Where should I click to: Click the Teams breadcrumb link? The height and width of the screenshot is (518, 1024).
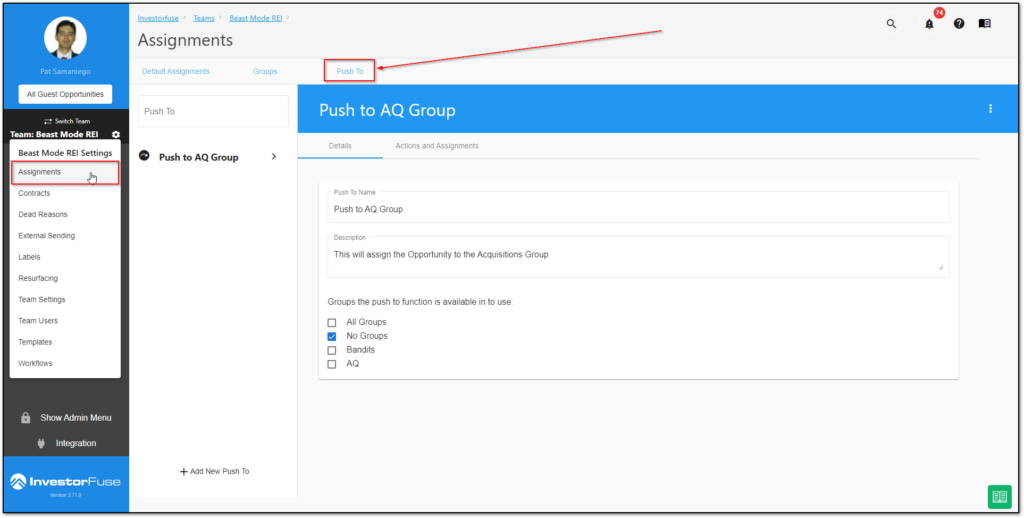point(204,18)
